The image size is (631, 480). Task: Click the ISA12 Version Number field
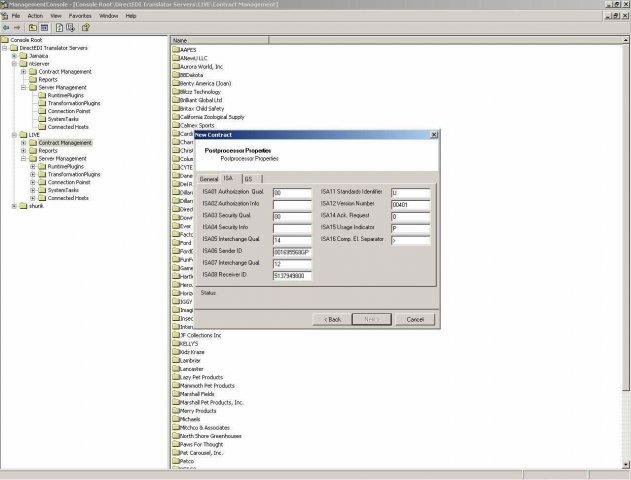click(x=410, y=205)
